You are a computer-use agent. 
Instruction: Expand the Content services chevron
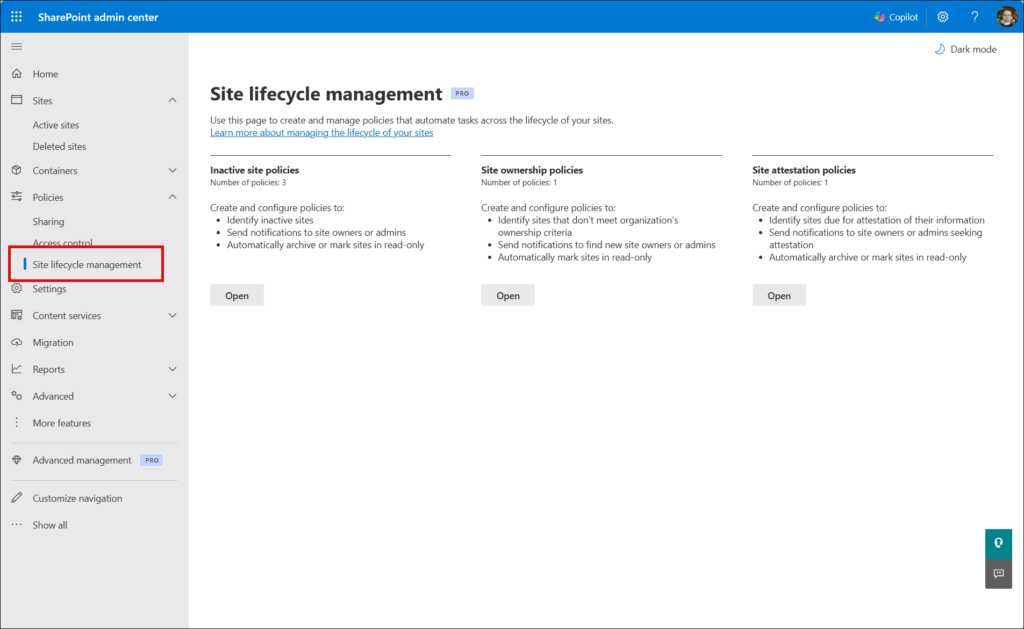(x=172, y=316)
